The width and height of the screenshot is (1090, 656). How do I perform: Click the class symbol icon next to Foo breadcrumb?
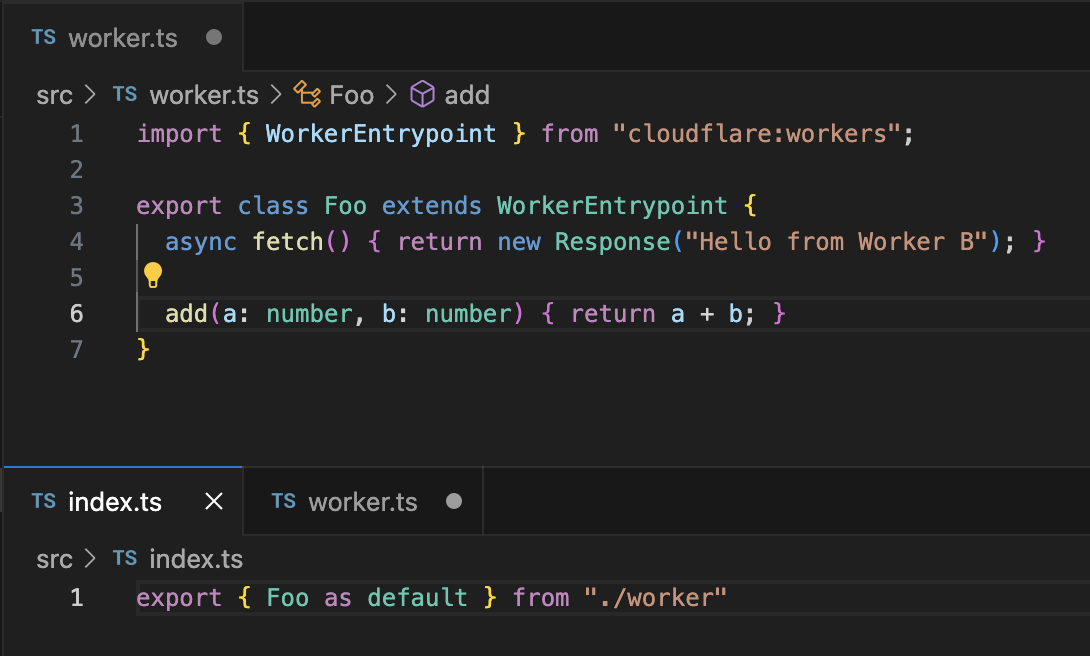click(307, 94)
